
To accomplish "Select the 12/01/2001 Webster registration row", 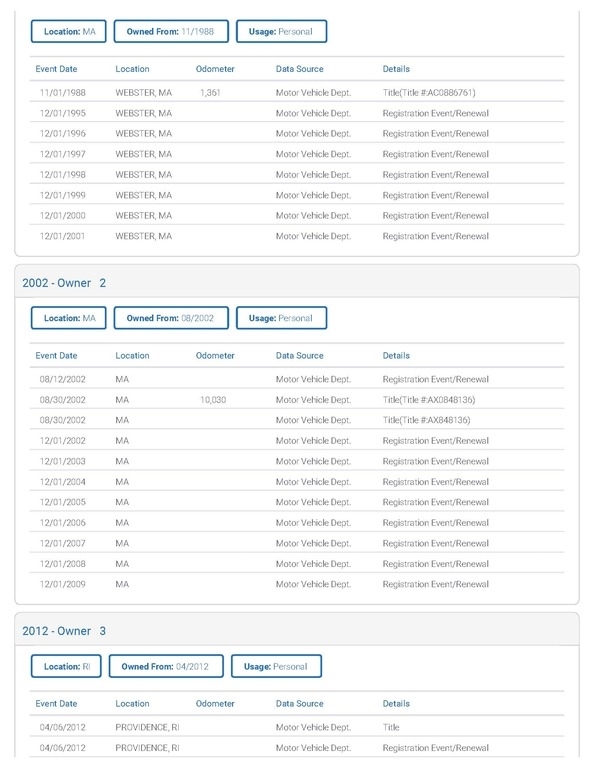I will click(297, 236).
